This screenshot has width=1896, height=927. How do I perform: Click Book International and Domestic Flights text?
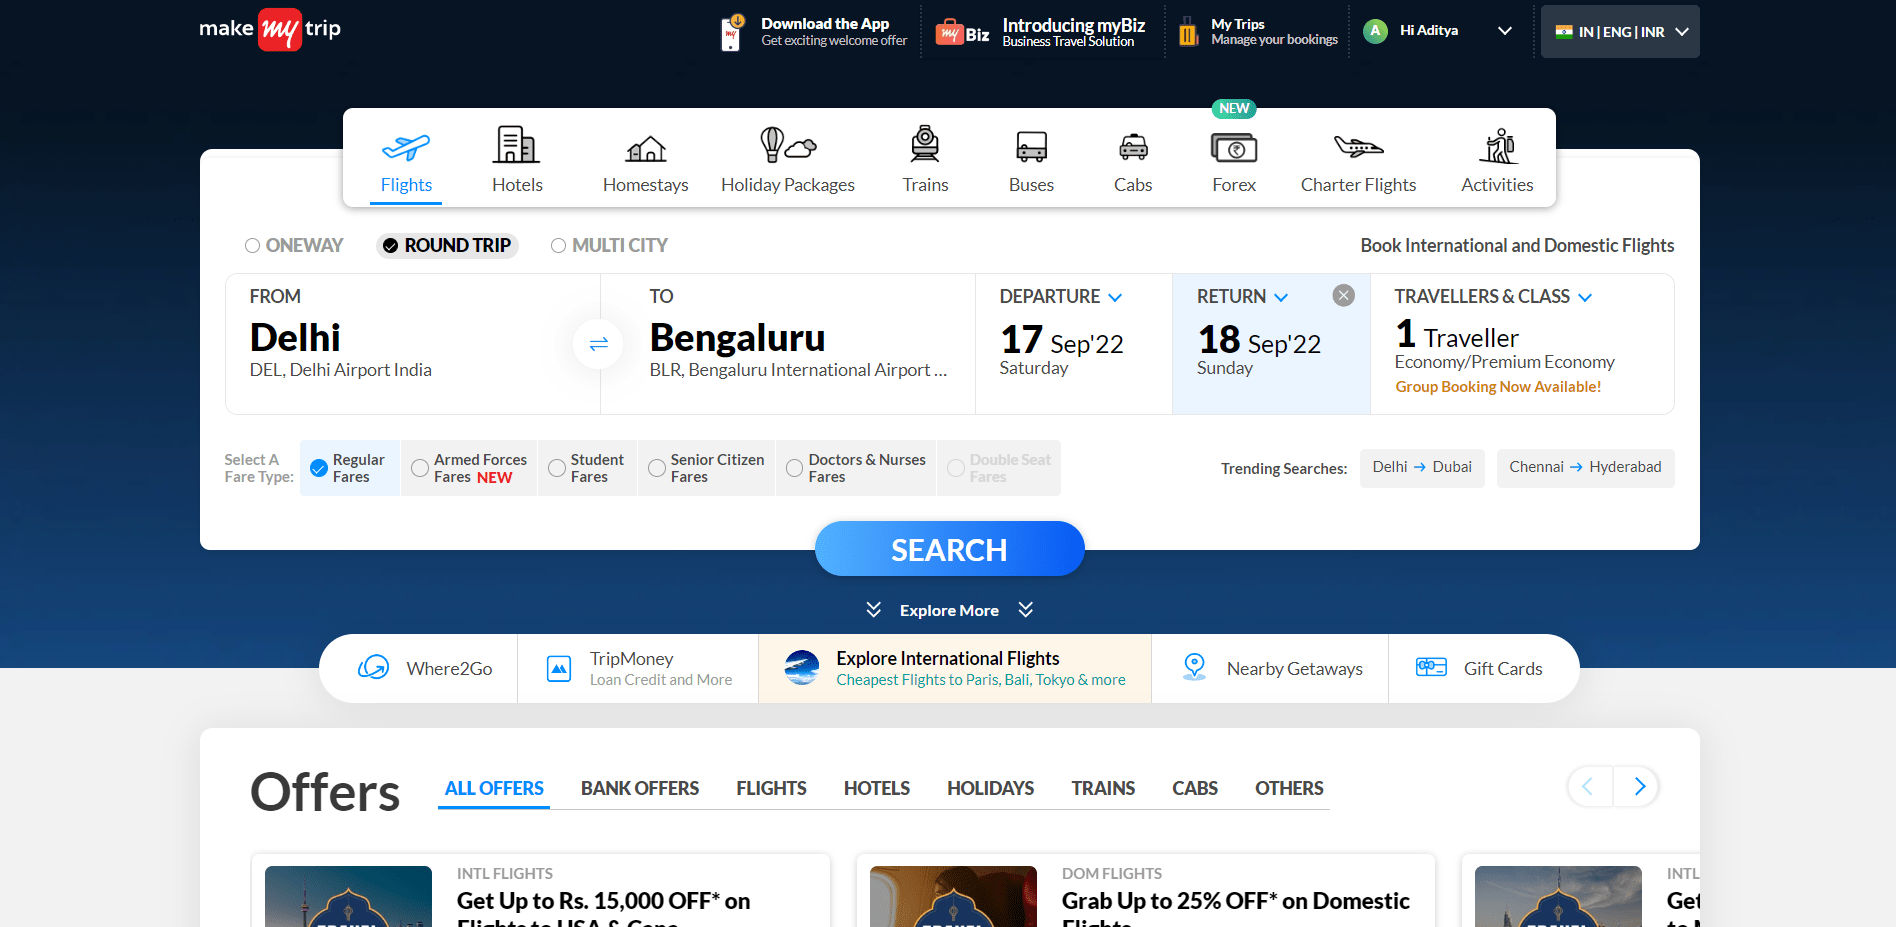(1517, 245)
